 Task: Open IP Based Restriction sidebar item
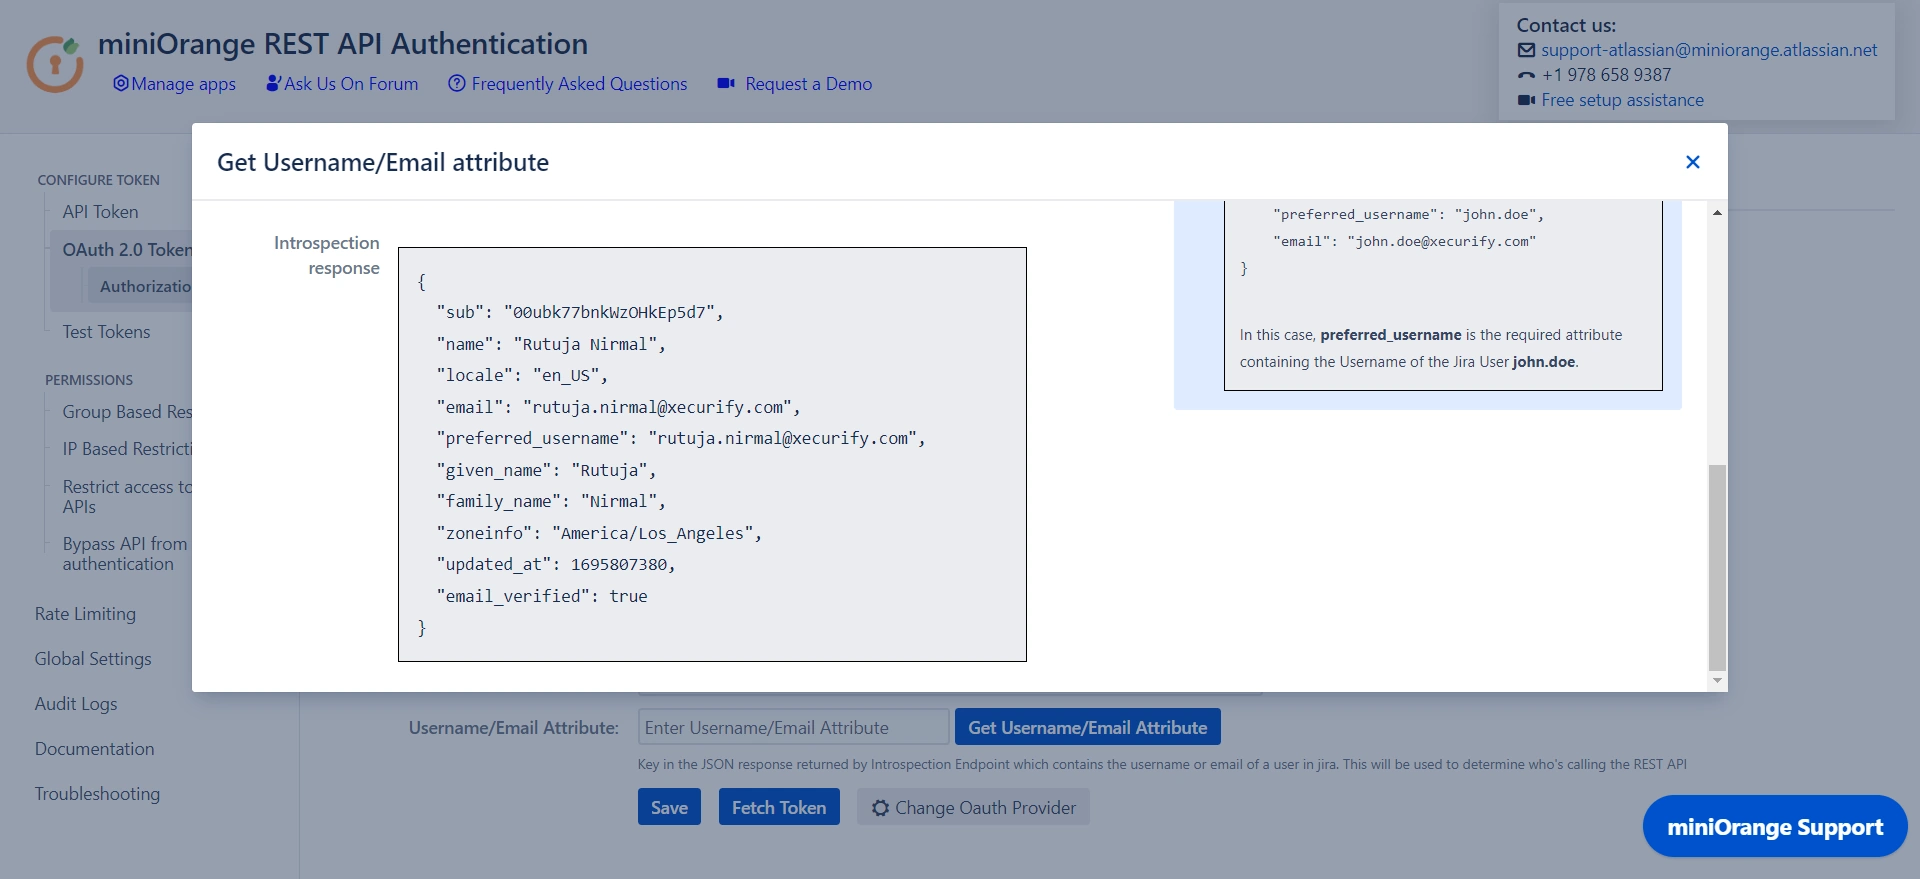(126, 449)
